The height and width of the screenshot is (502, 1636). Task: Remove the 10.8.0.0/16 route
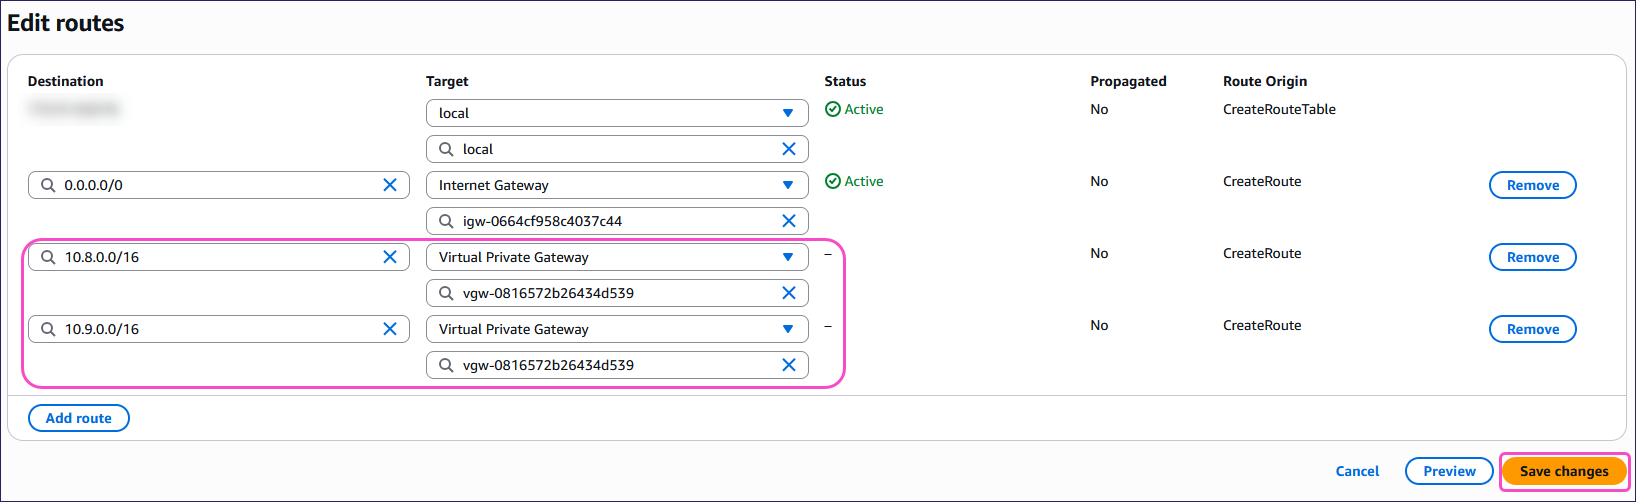[x=1532, y=257]
